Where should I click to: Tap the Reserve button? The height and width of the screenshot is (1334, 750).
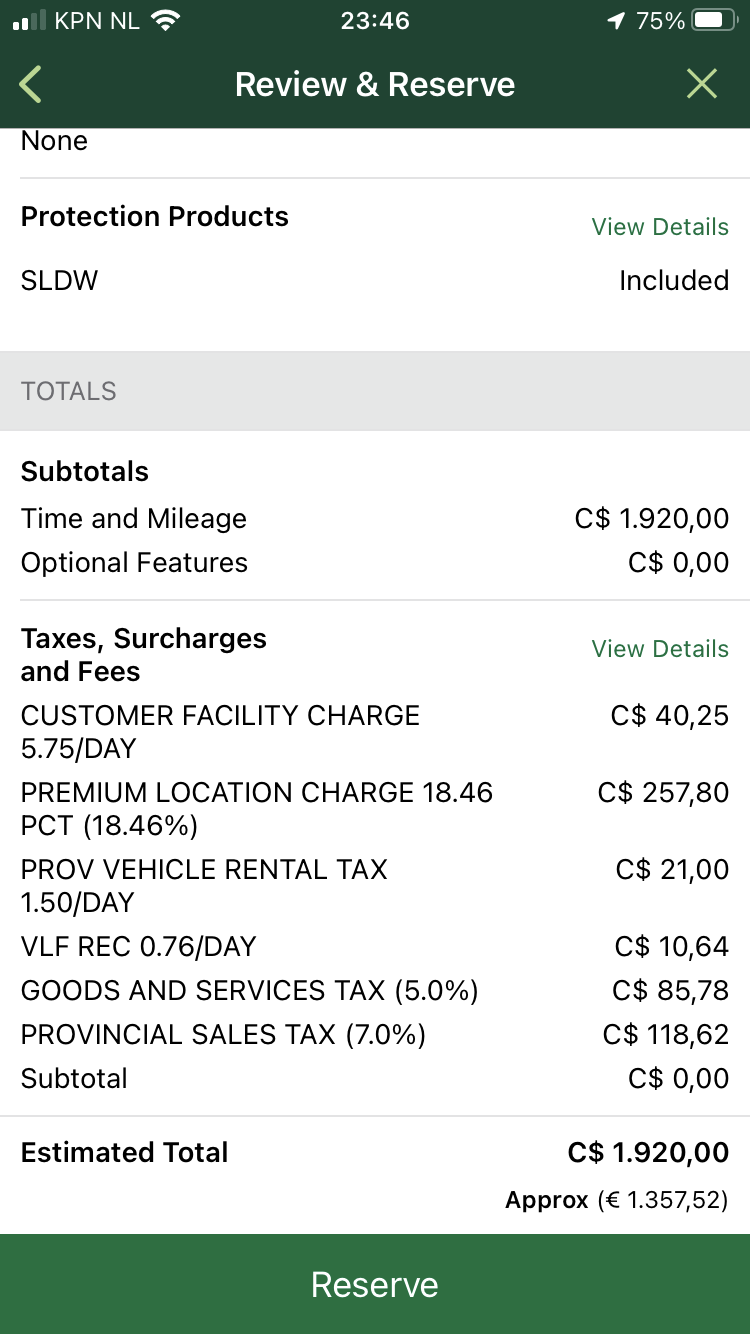pos(375,1284)
